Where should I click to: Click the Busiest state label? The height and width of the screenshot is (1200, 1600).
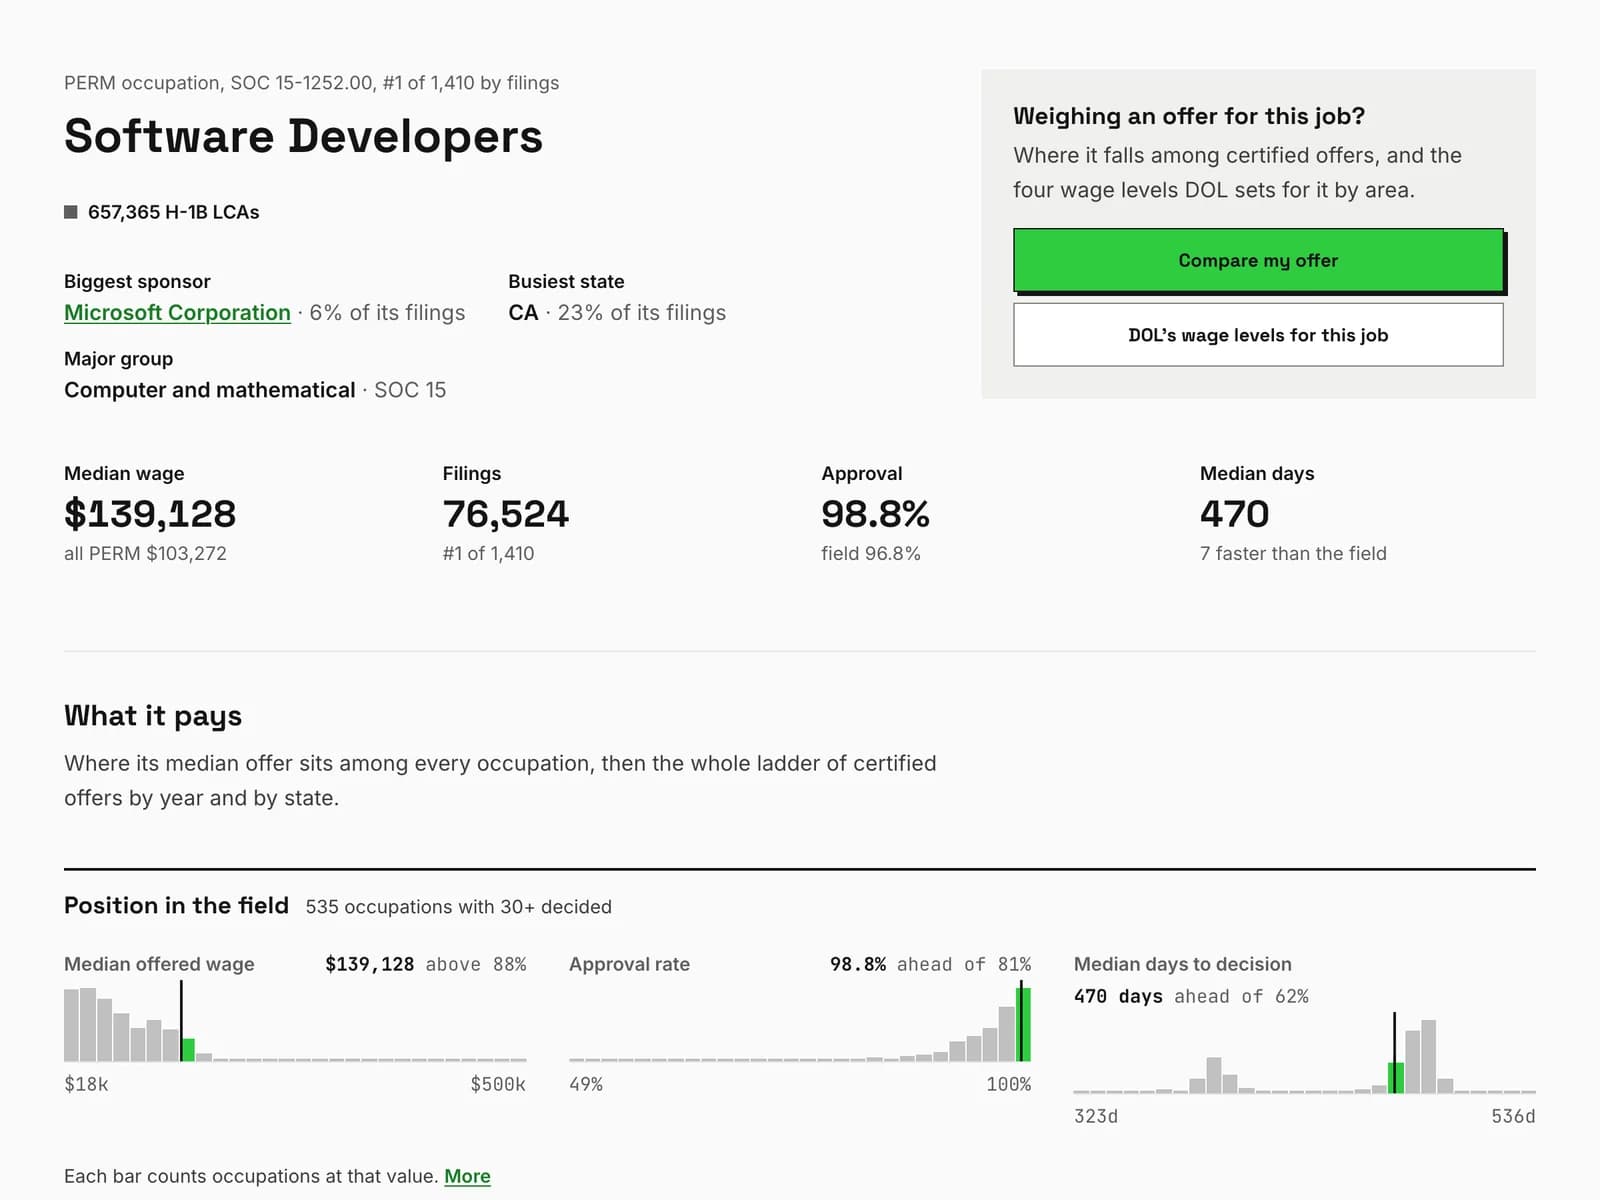click(x=566, y=281)
